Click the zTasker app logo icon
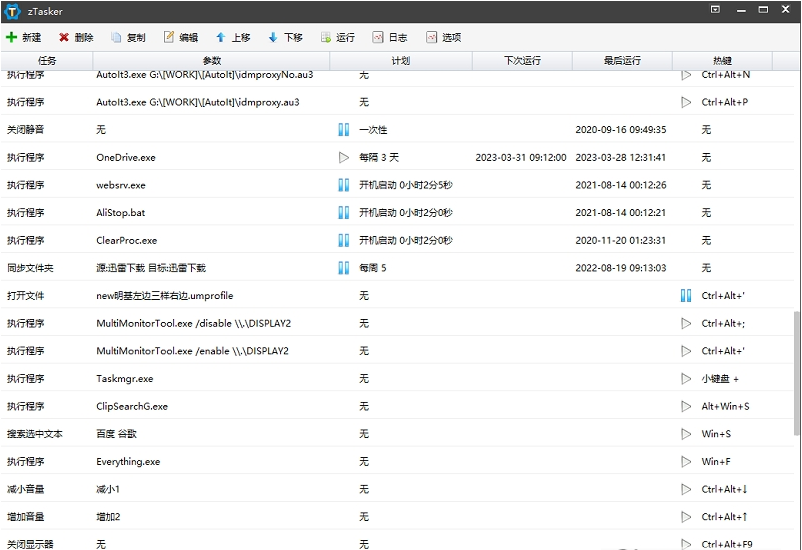Screen dimensions: 802x550 coord(12,11)
